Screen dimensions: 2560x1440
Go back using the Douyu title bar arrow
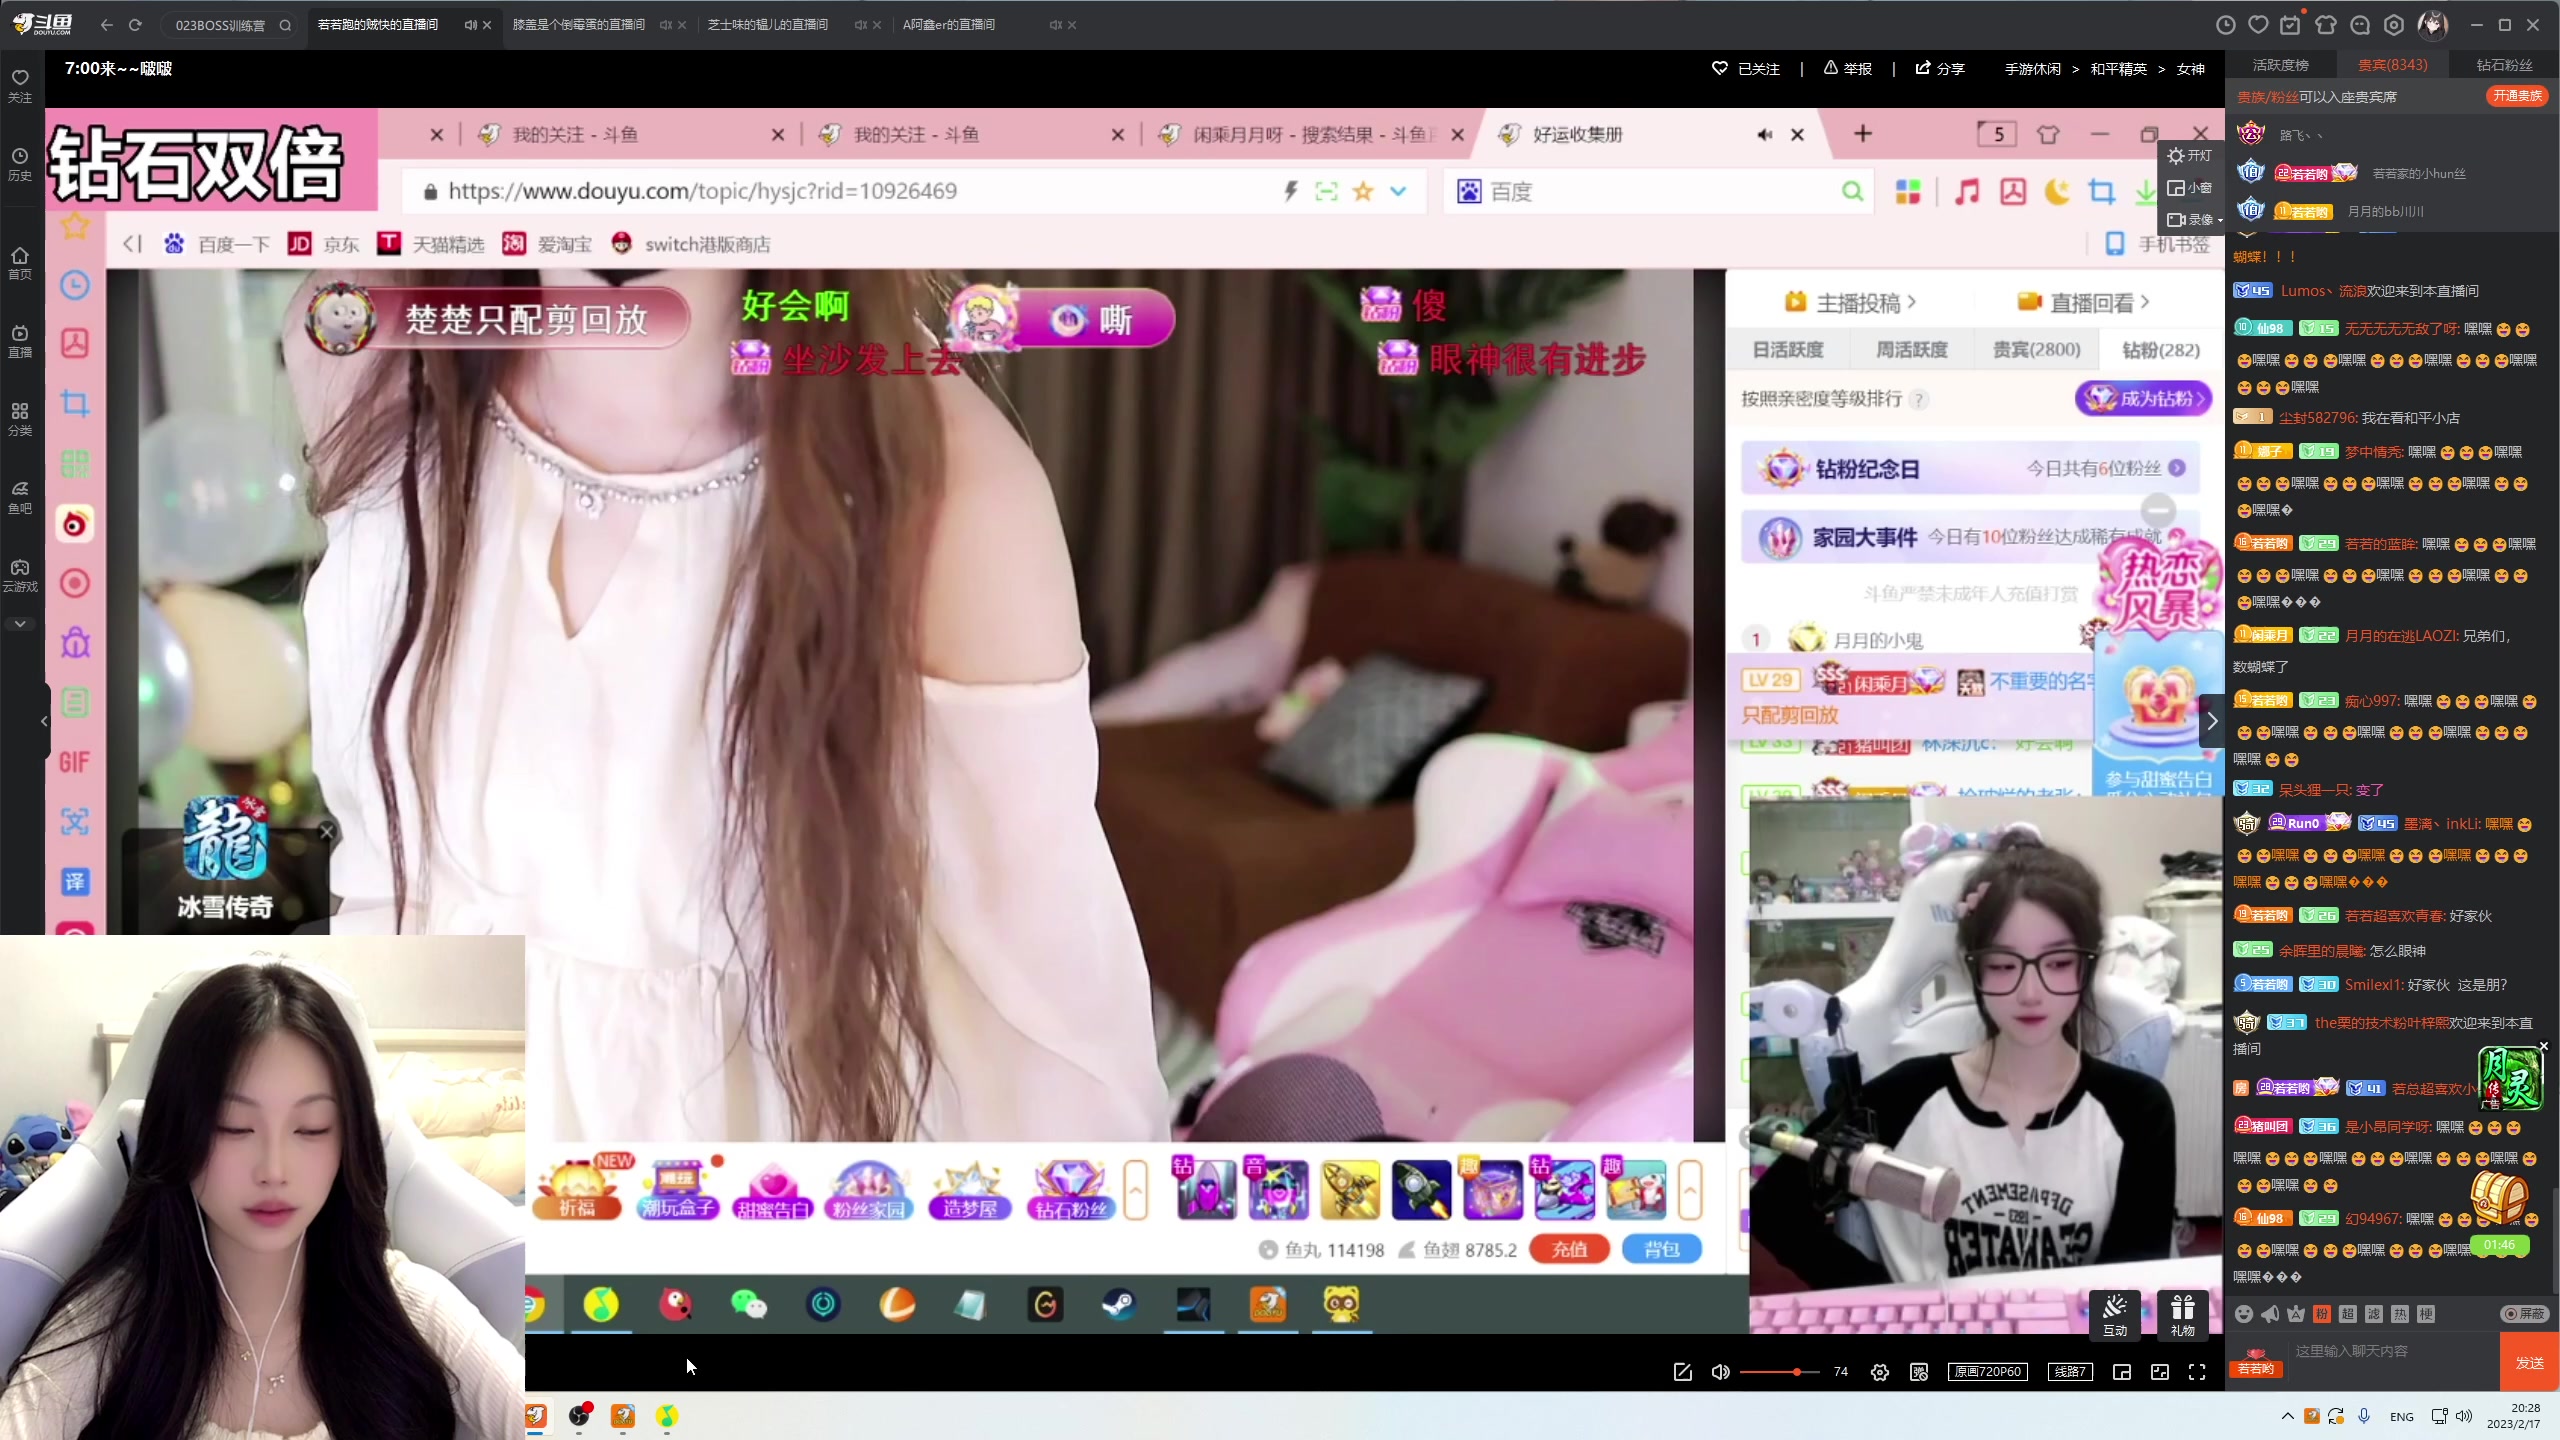point(107,25)
